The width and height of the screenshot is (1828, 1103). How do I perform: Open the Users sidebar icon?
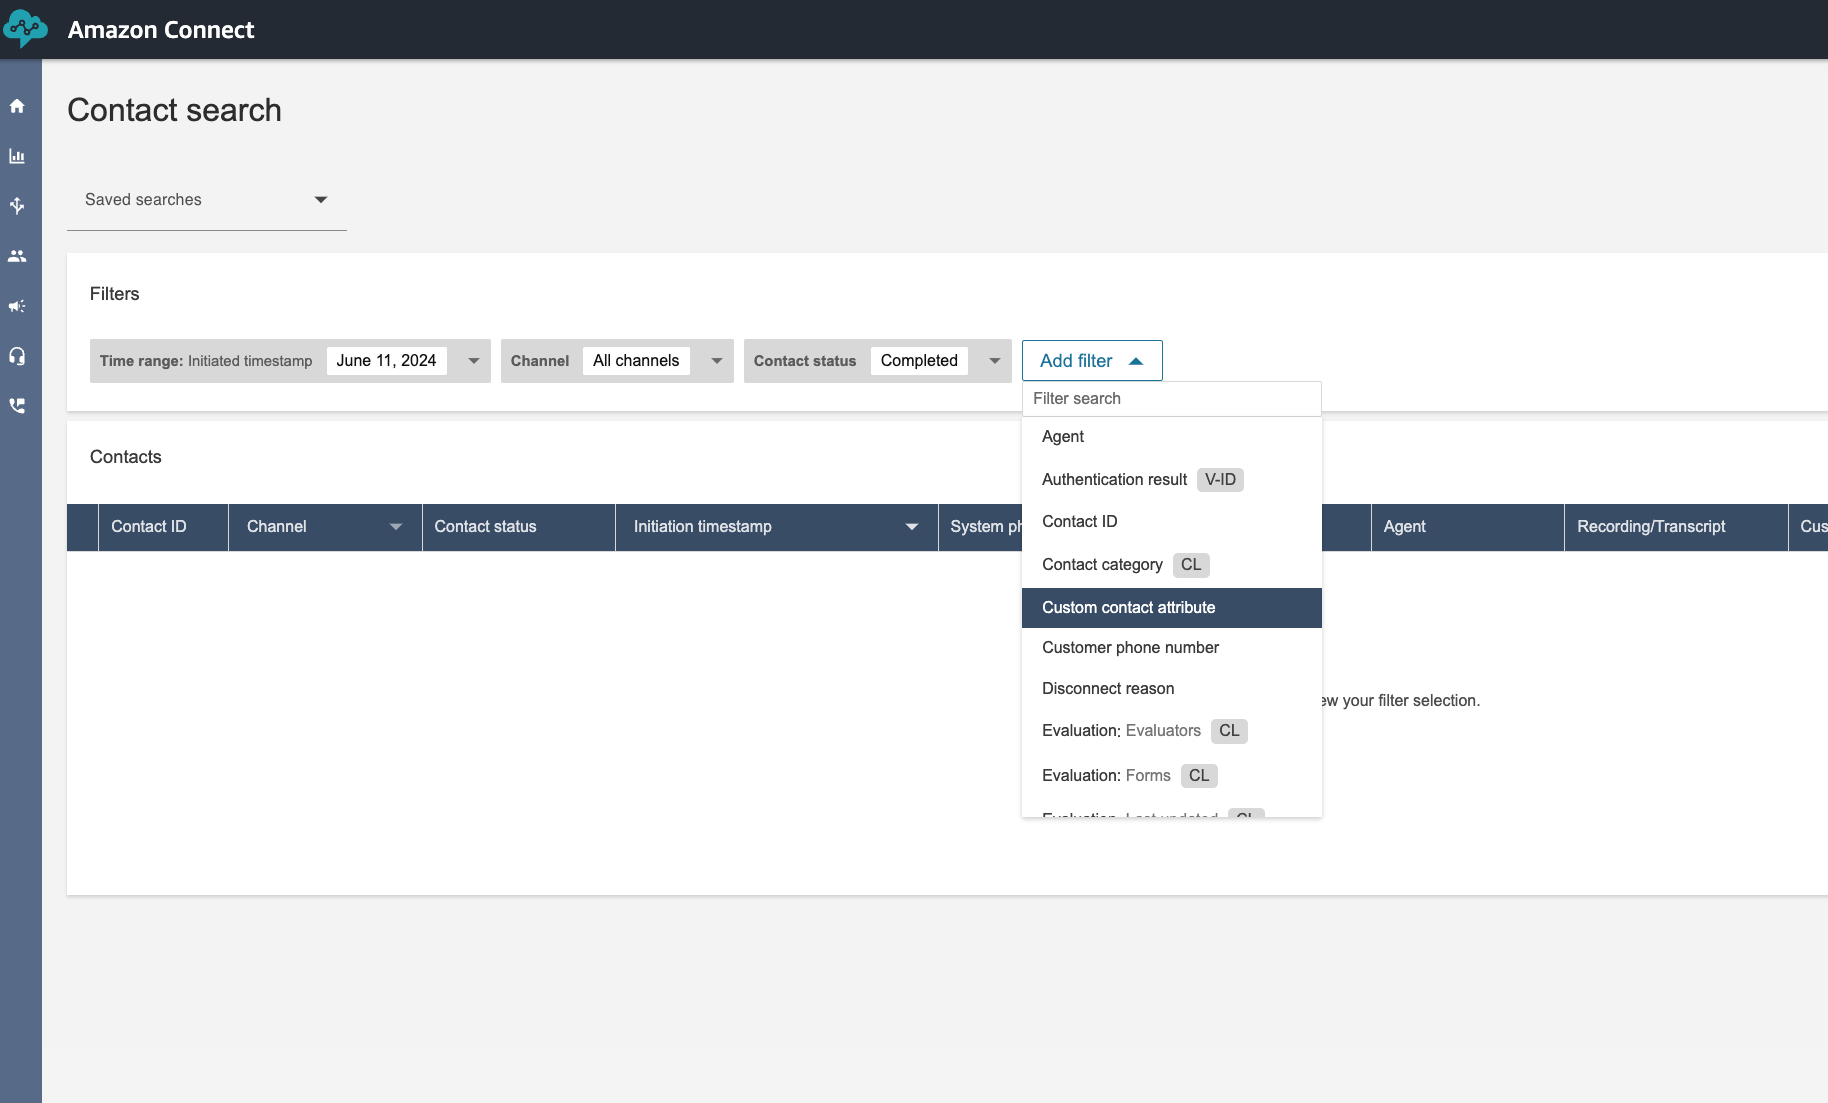[x=17, y=256]
